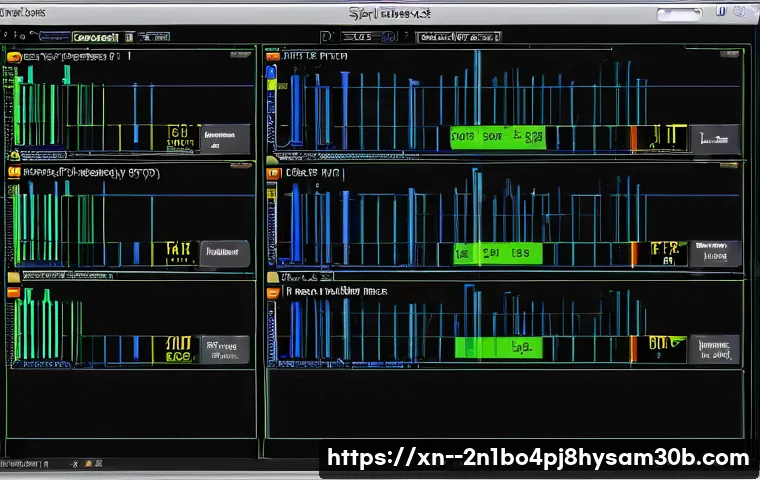
Task: Click the green highlighted bar in the top-right graph
Action: click(x=495, y=137)
